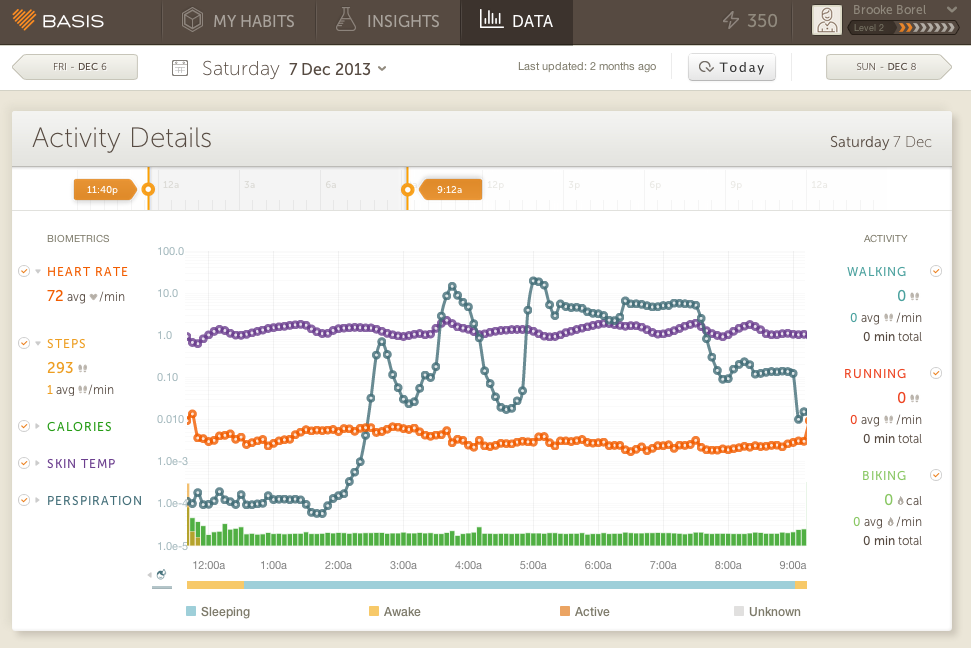Switch to the Insights tab
This screenshot has width=971, height=648.
coord(388,21)
